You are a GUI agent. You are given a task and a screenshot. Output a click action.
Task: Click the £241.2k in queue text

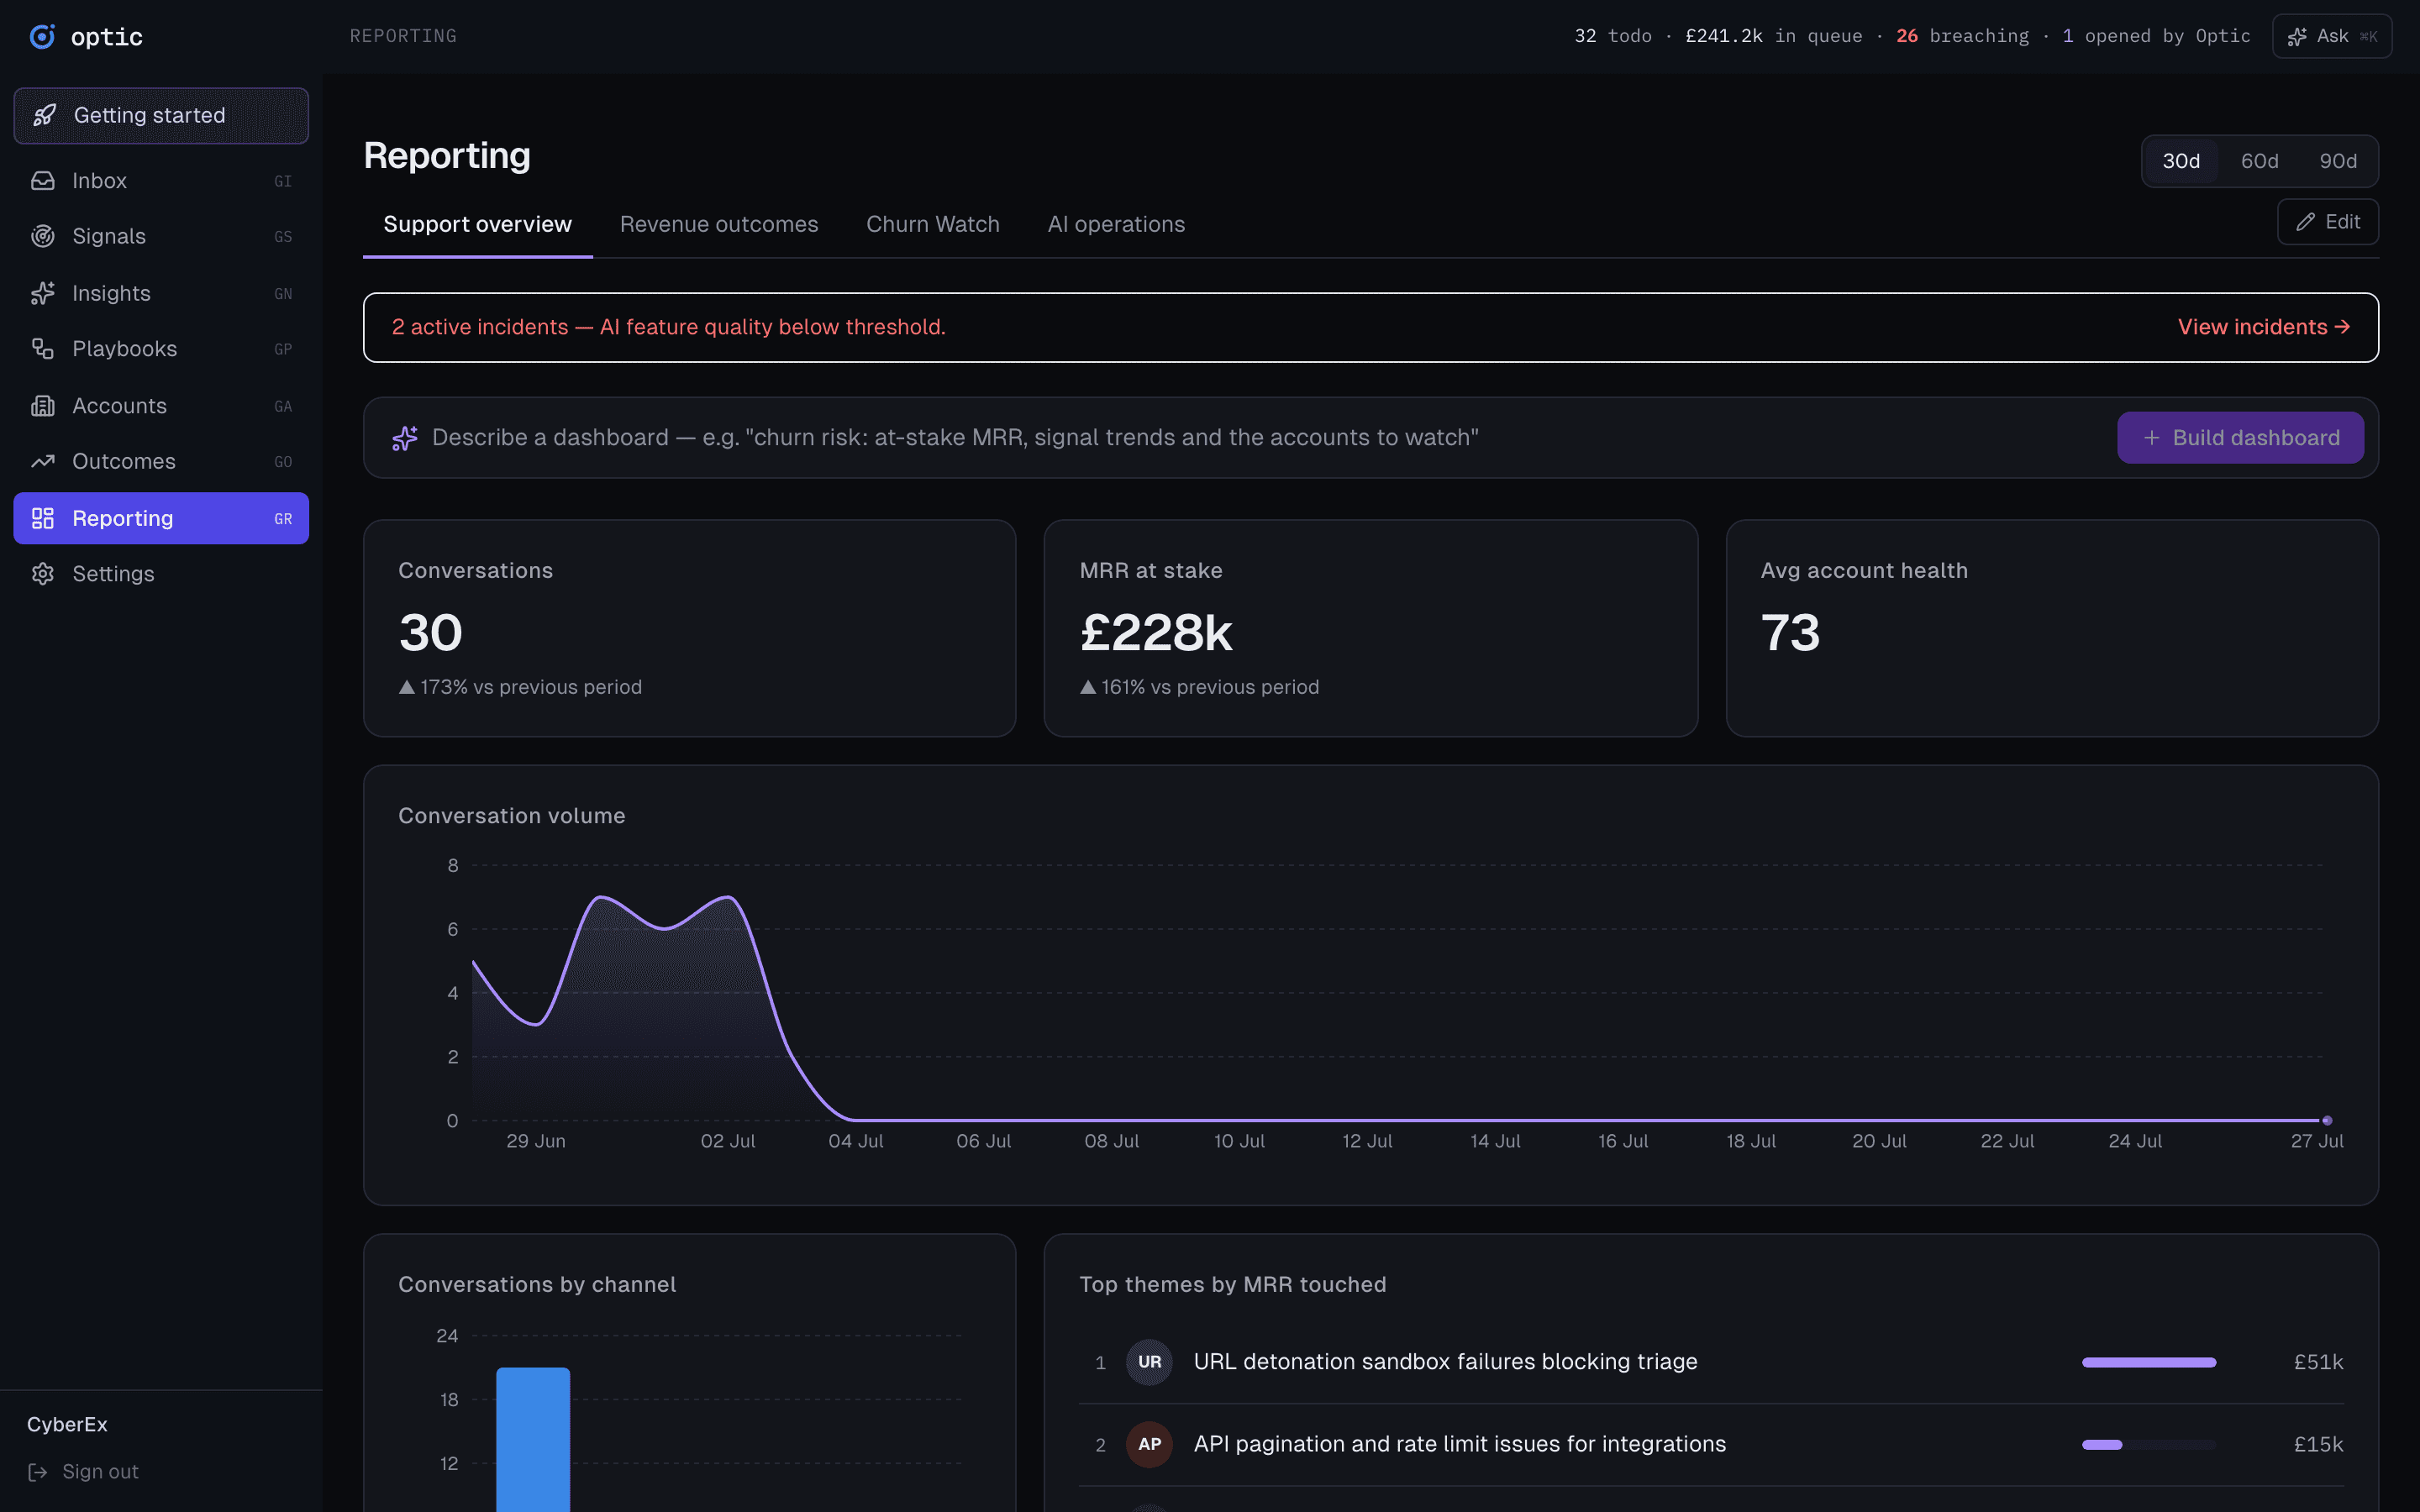pos(1773,36)
